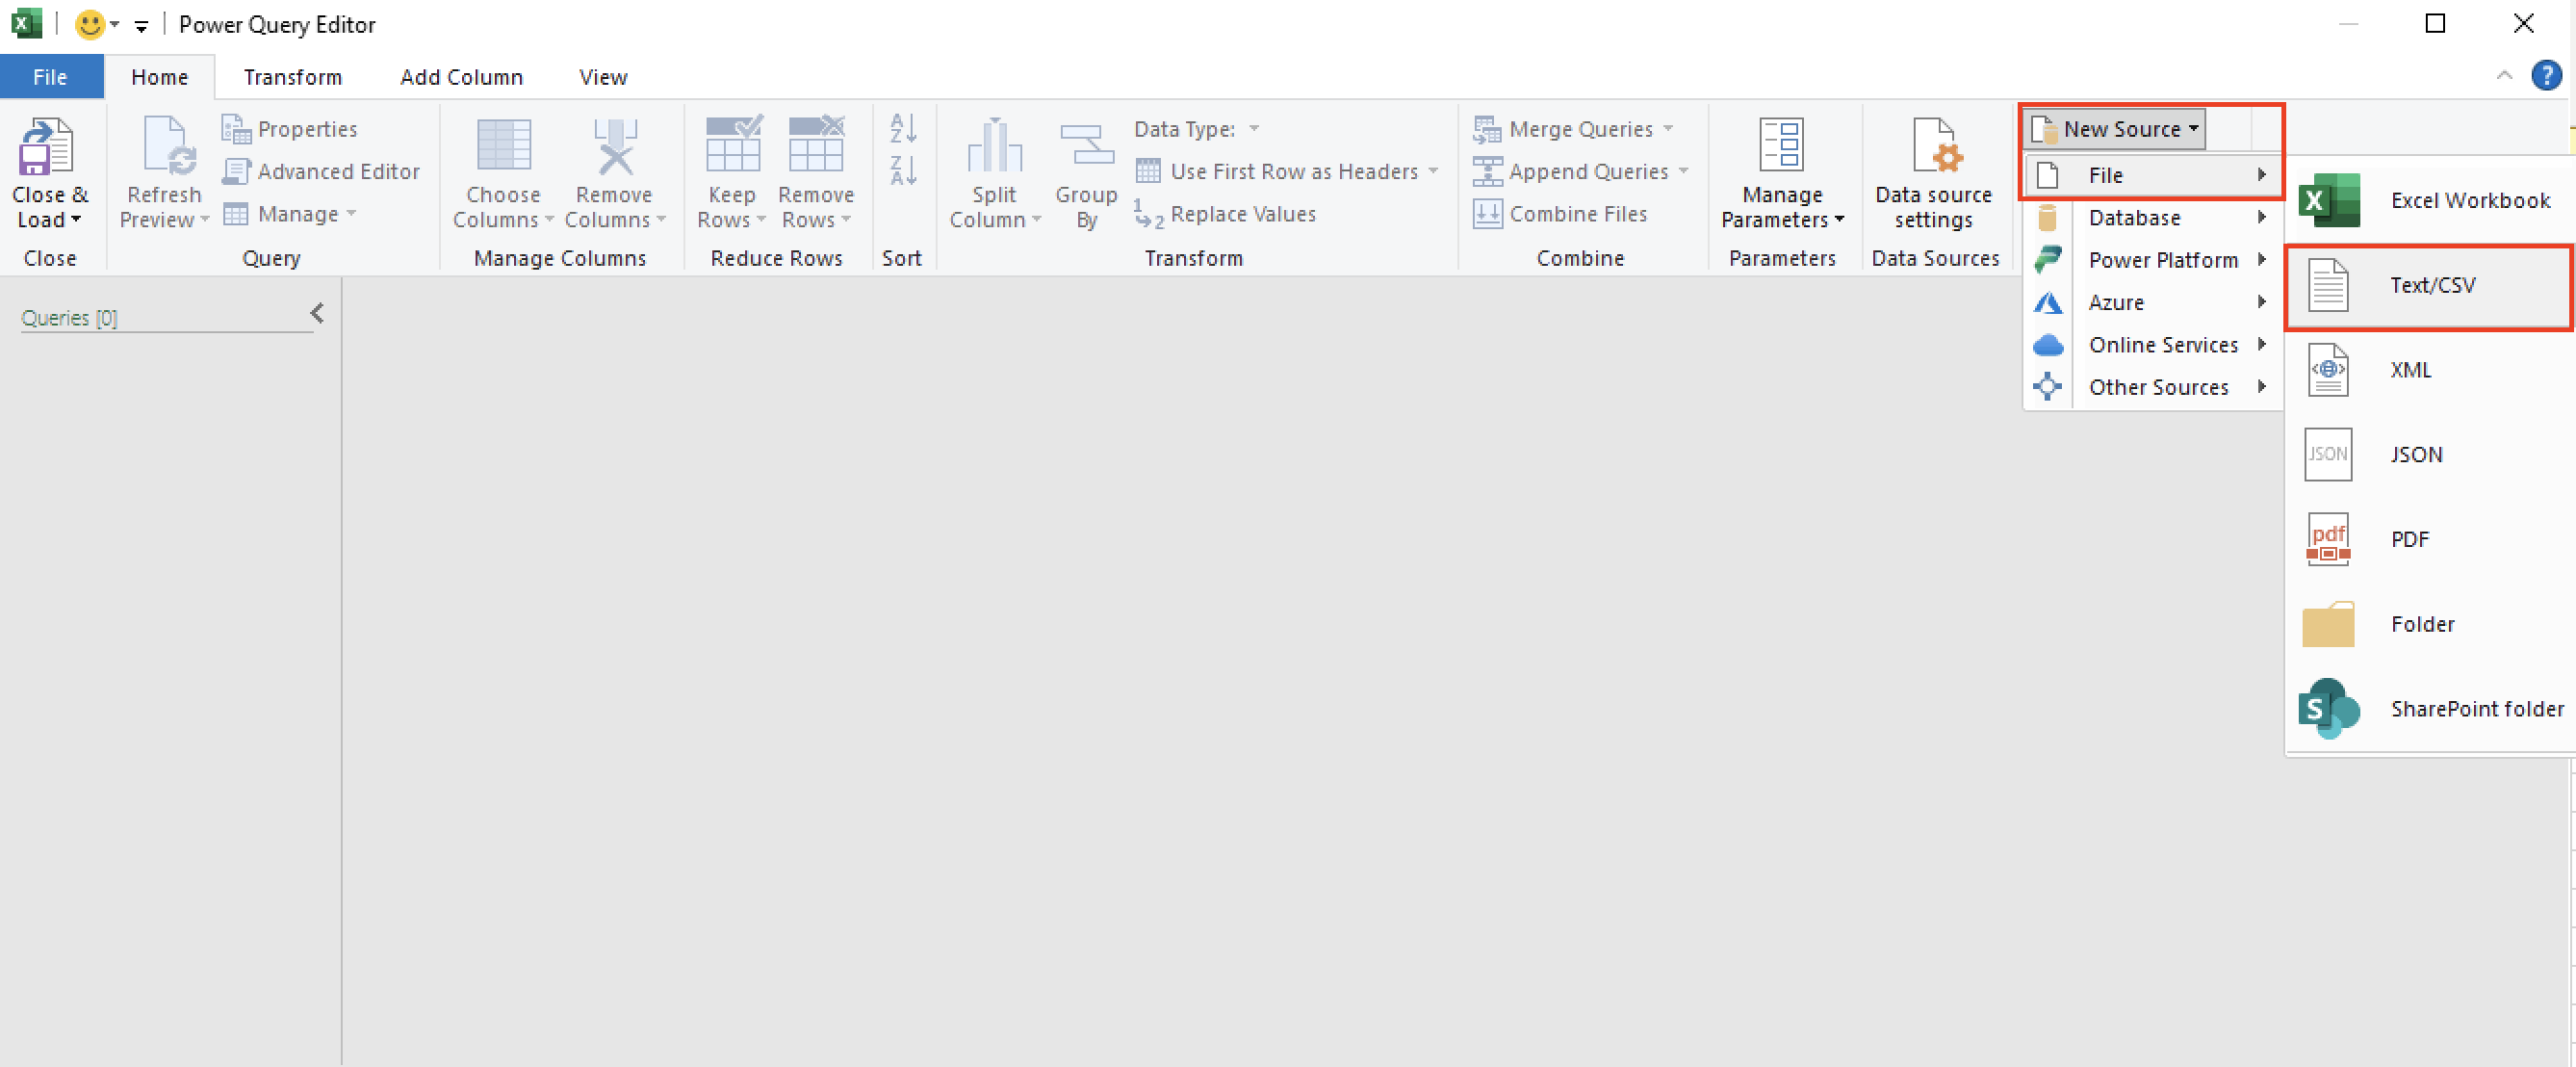Click Replace Values
The width and height of the screenshot is (2576, 1067).
click(1224, 214)
